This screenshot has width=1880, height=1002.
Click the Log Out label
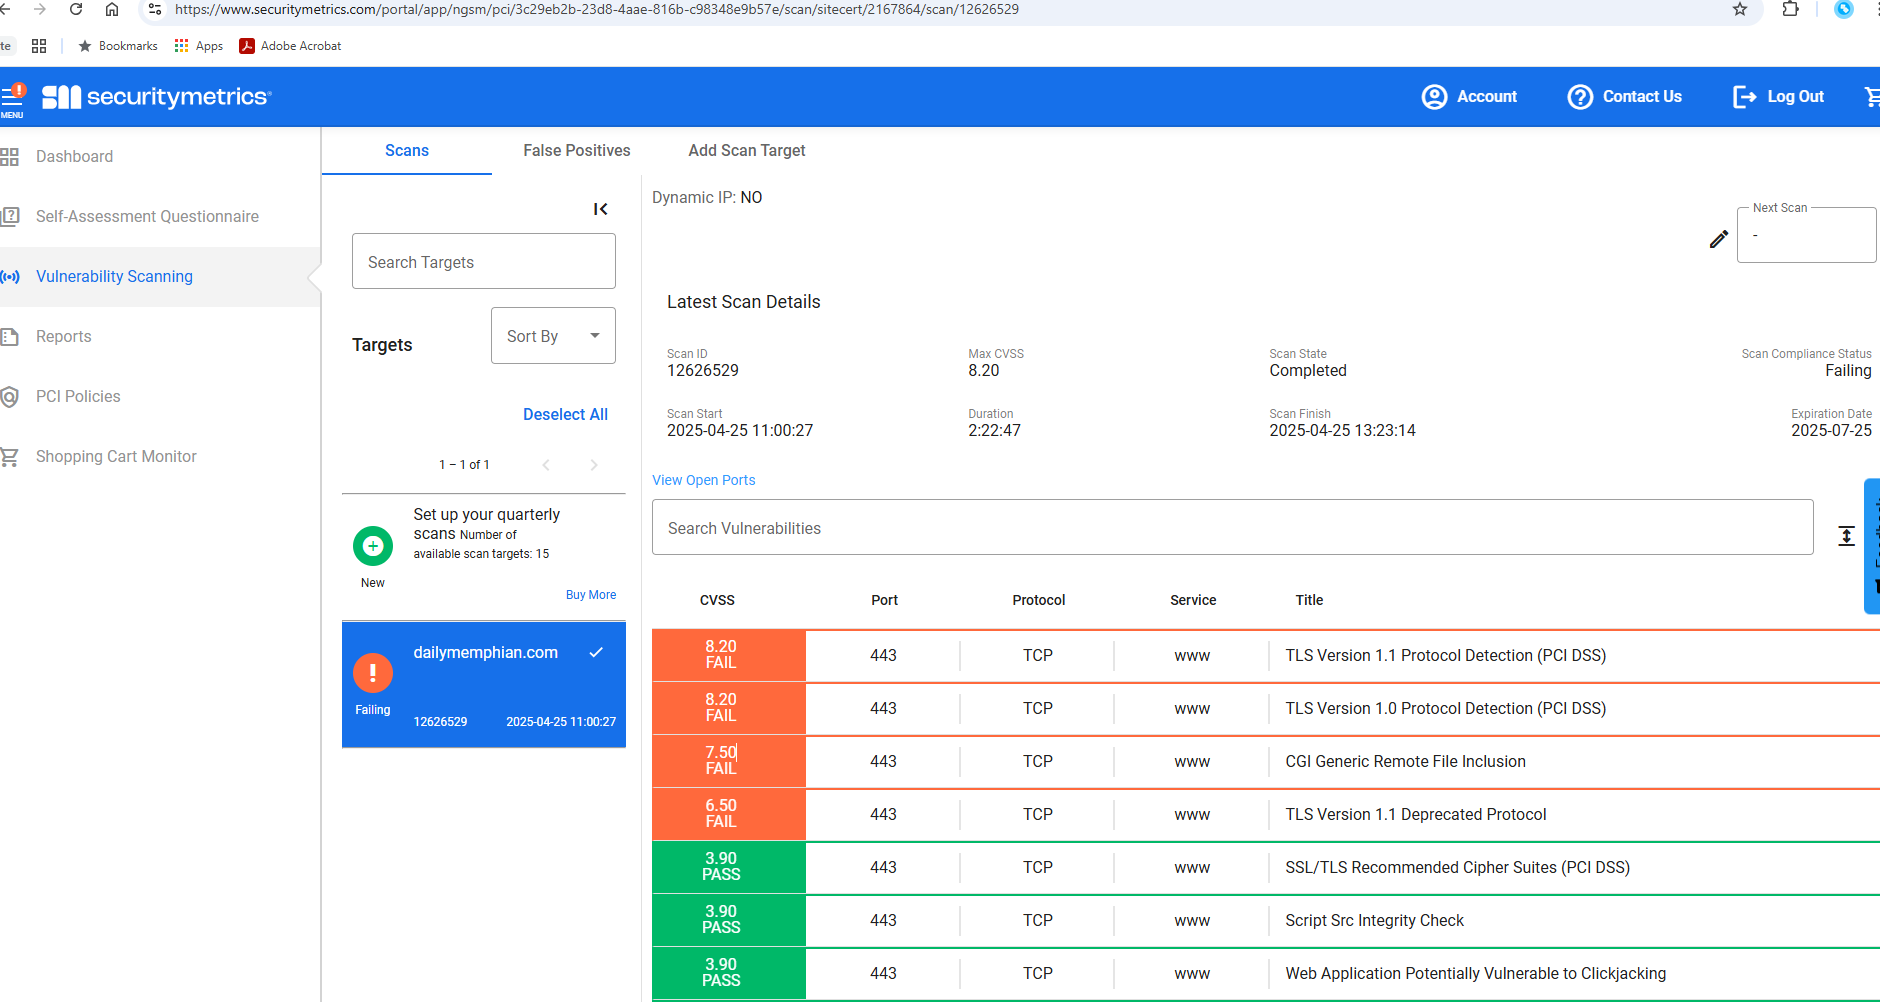1796,97
